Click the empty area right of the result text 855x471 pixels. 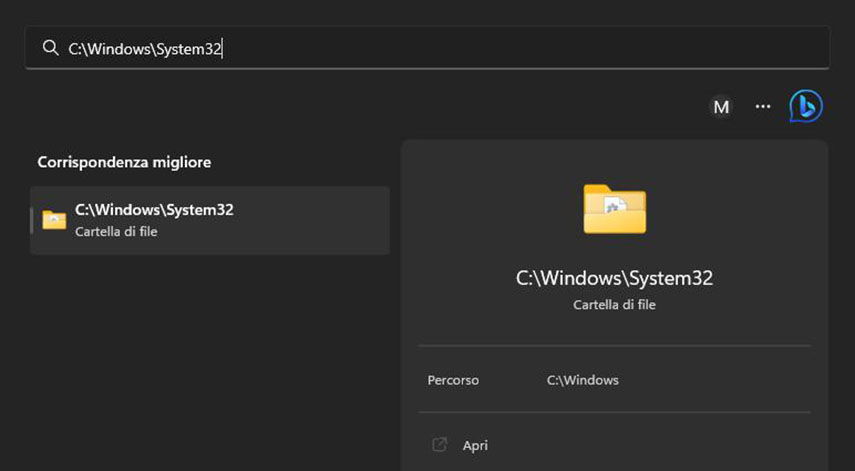click(320, 220)
